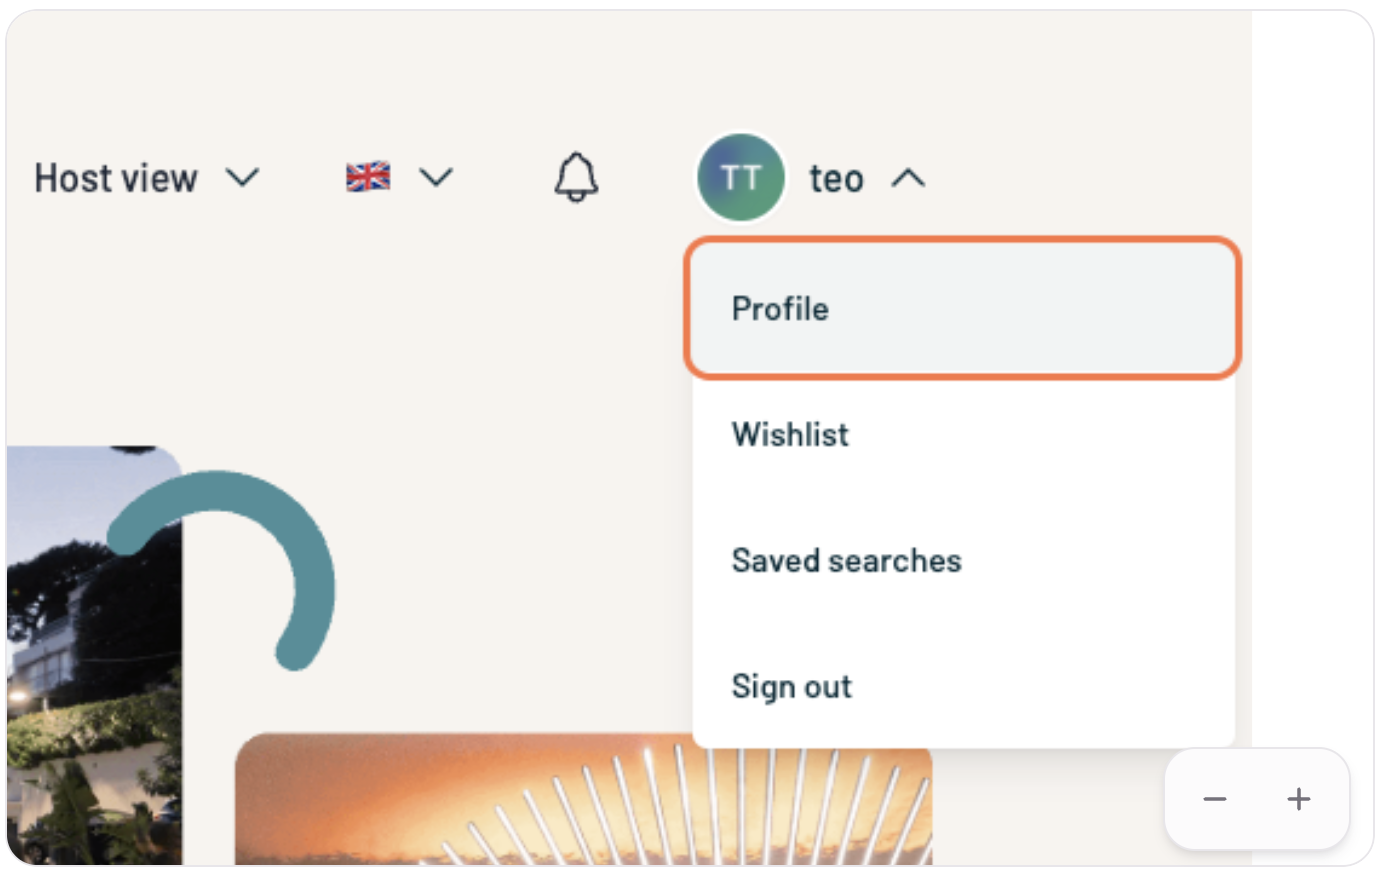This screenshot has height=876, width=1386.
Task: Click the TT user avatar
Action: 740,178
